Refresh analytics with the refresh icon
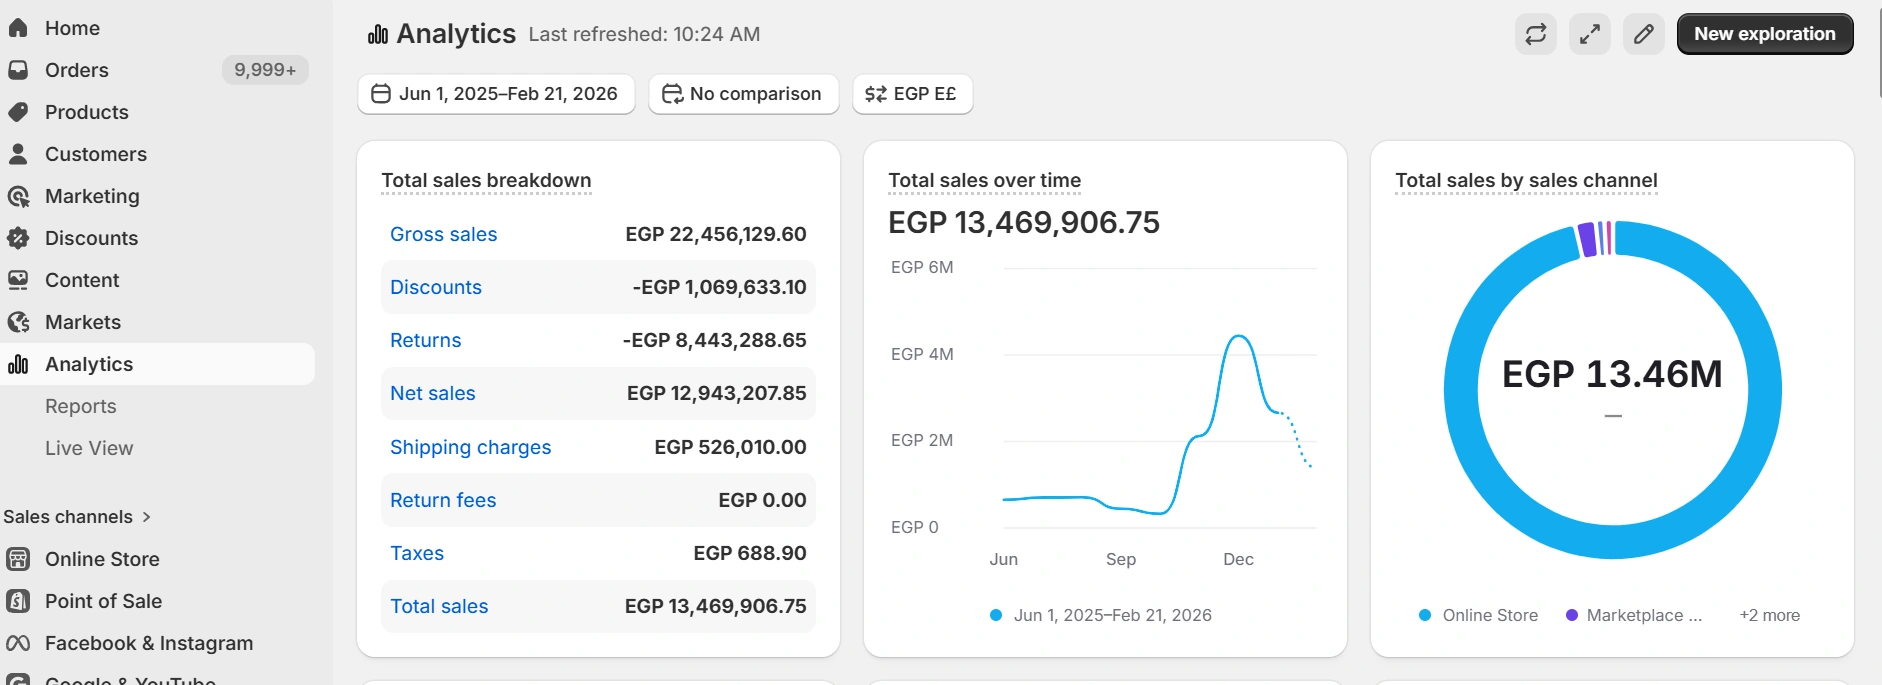1882x685 pixels. pyautogui.click(x=1536, y=34)
